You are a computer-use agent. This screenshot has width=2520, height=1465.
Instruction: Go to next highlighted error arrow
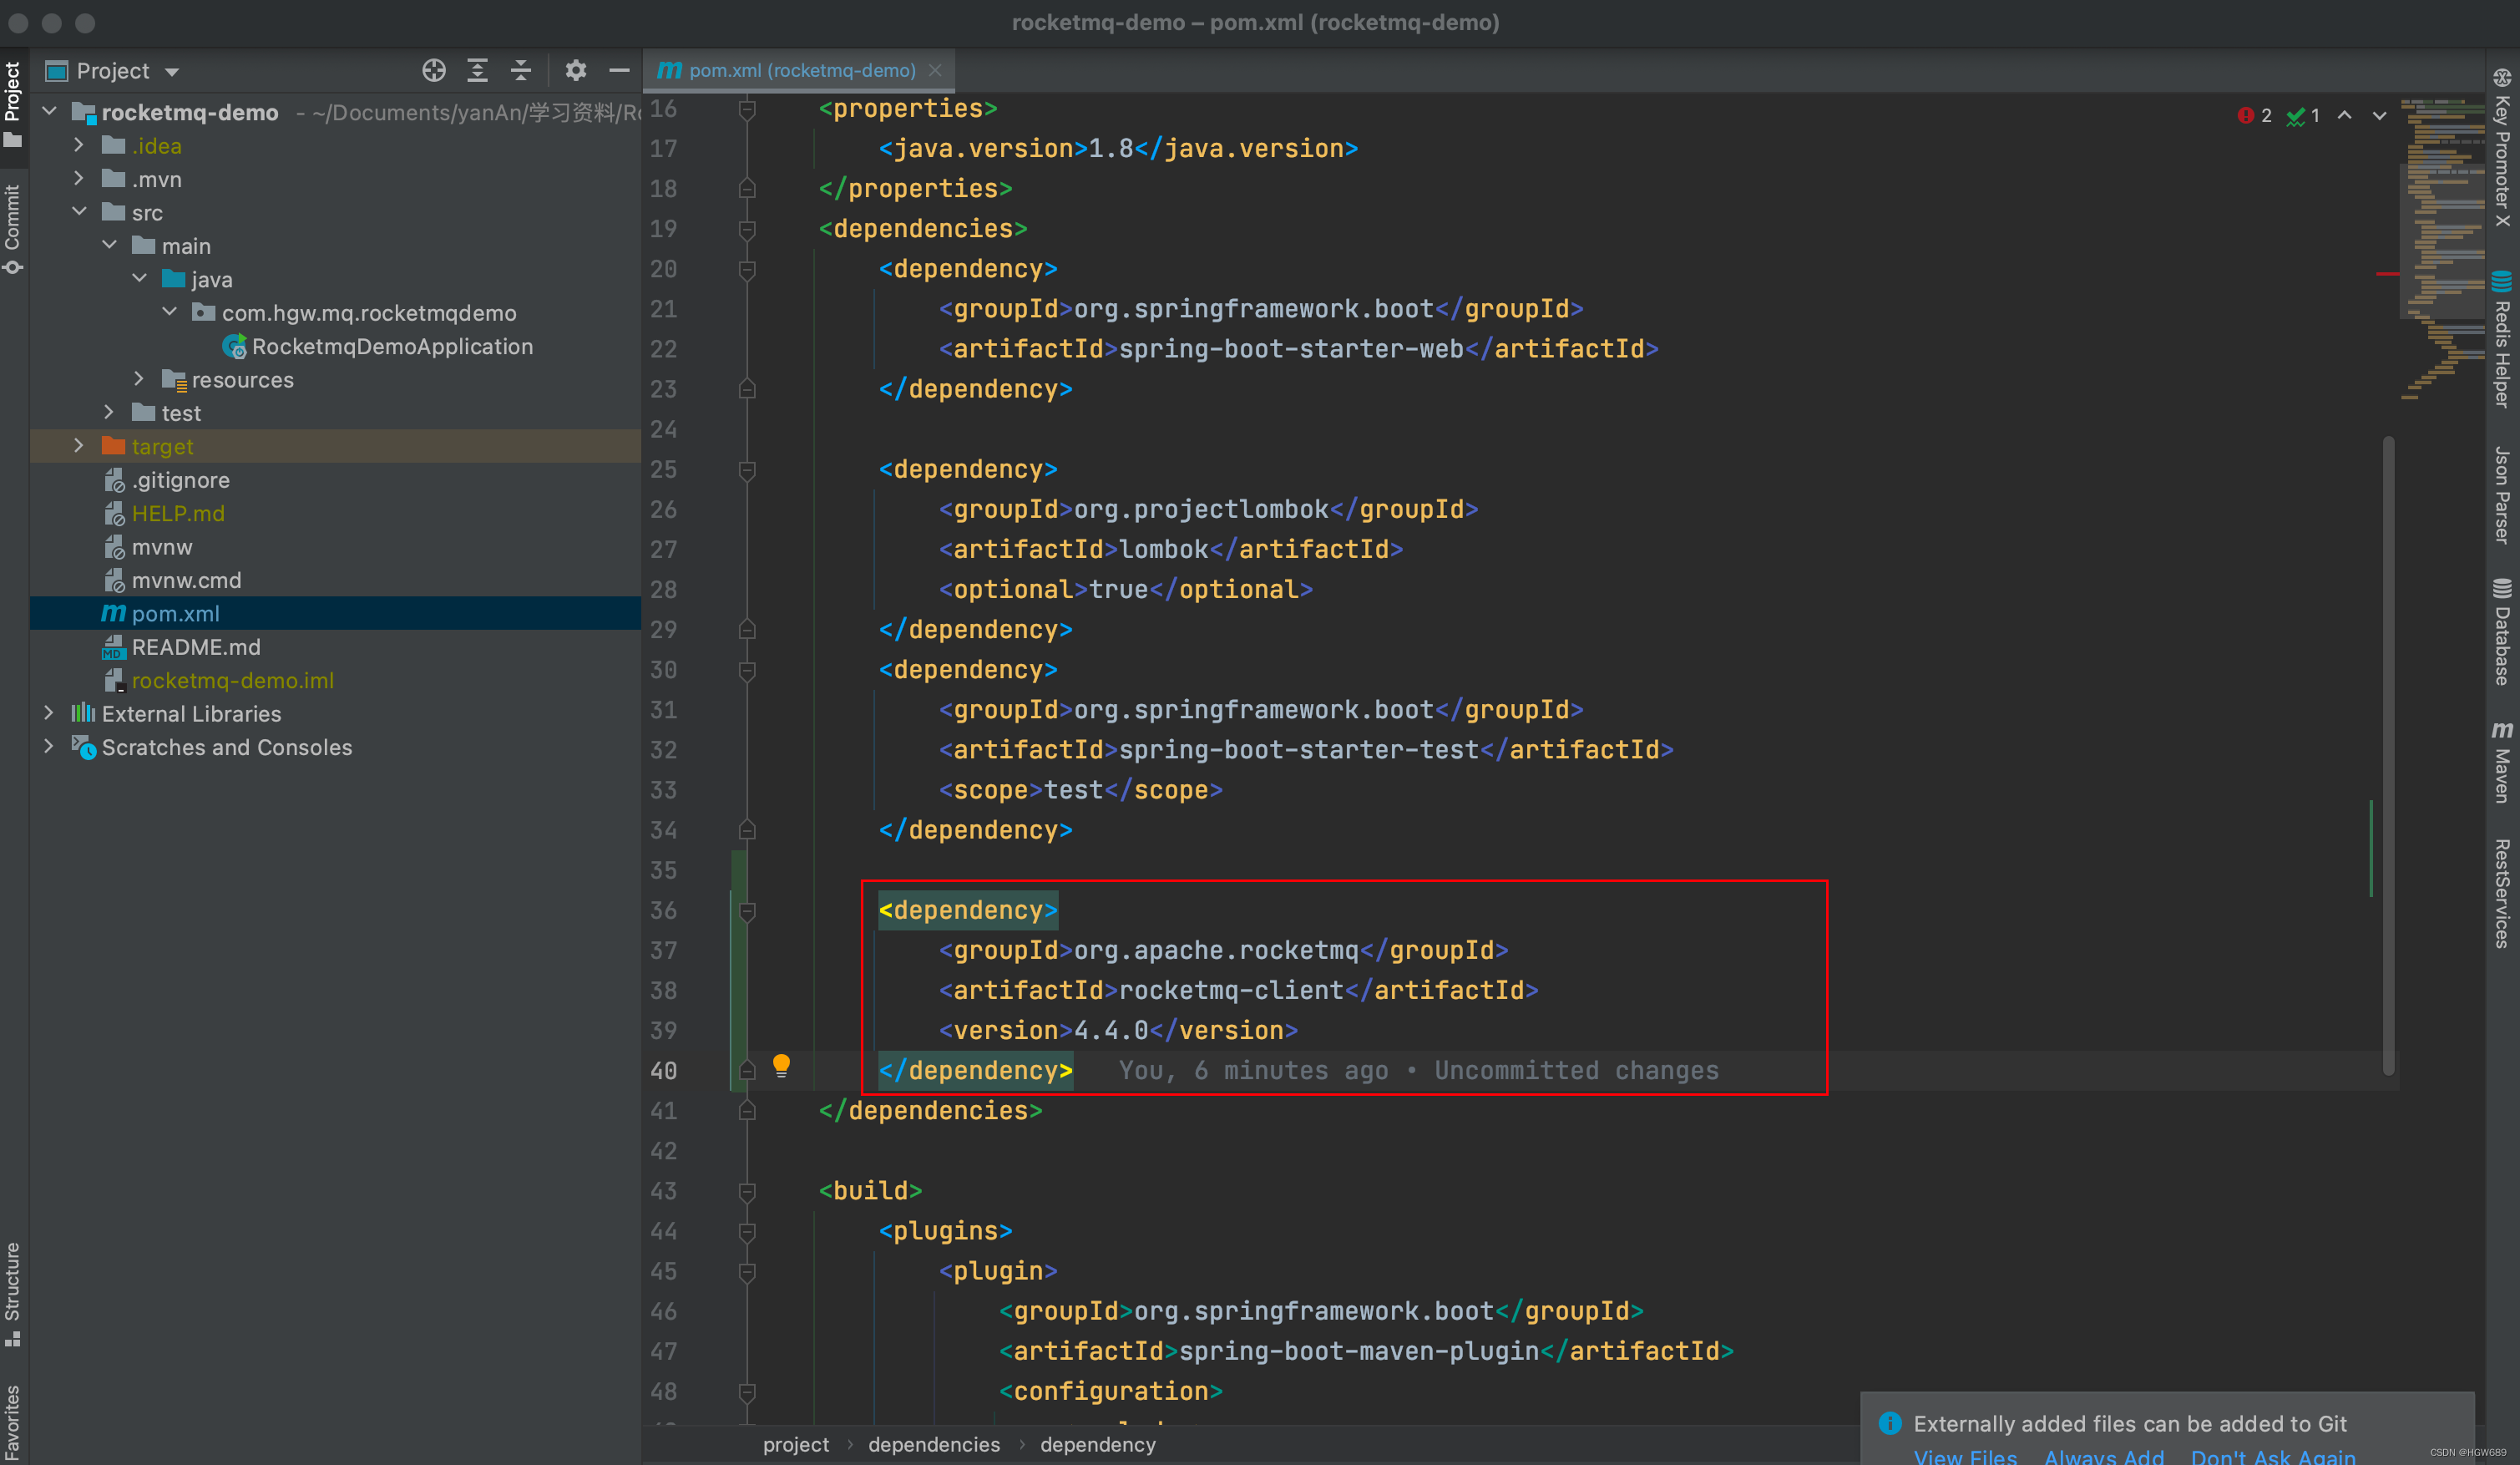pos(2380,116)
